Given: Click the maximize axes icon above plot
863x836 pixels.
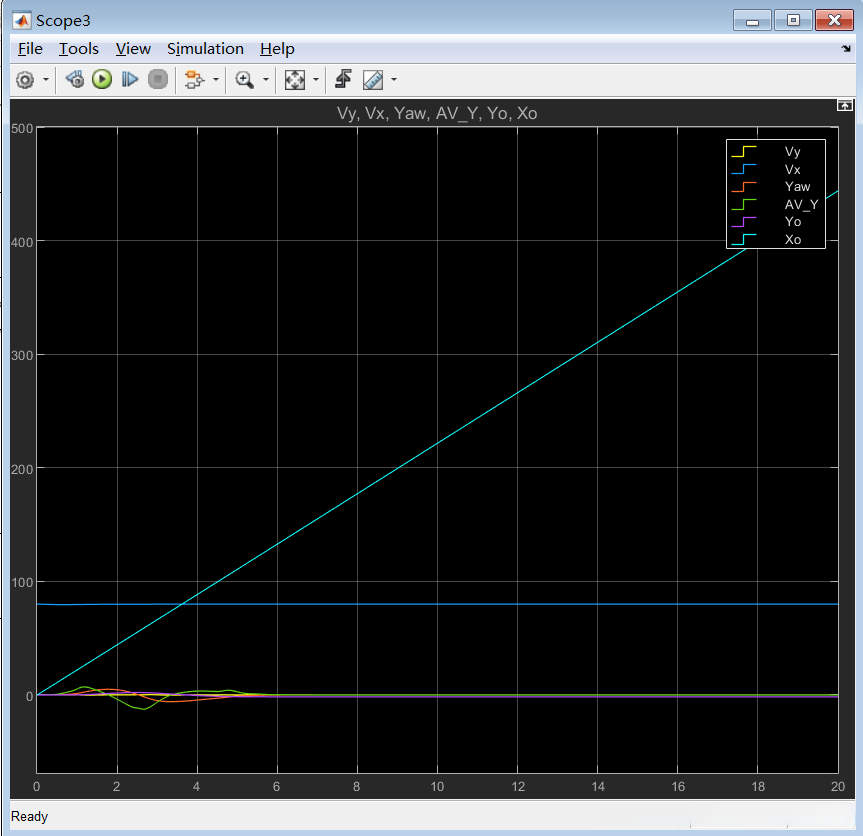Looking at the screenshot, I should (845, 105).
